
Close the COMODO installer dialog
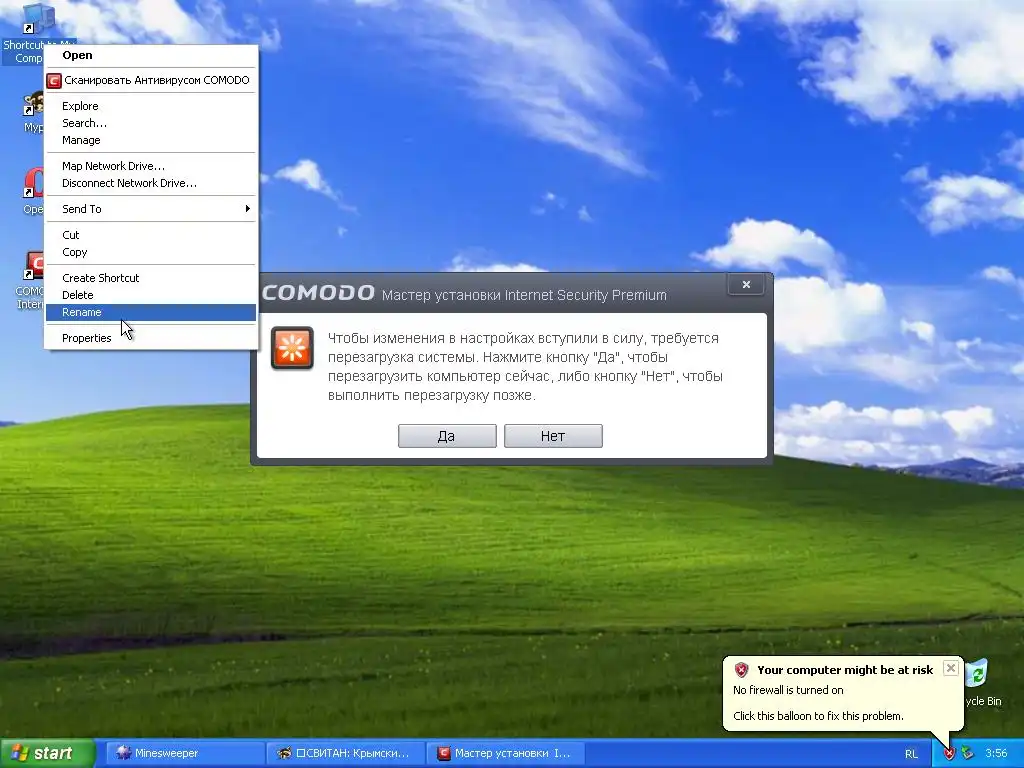coord(746,285)
